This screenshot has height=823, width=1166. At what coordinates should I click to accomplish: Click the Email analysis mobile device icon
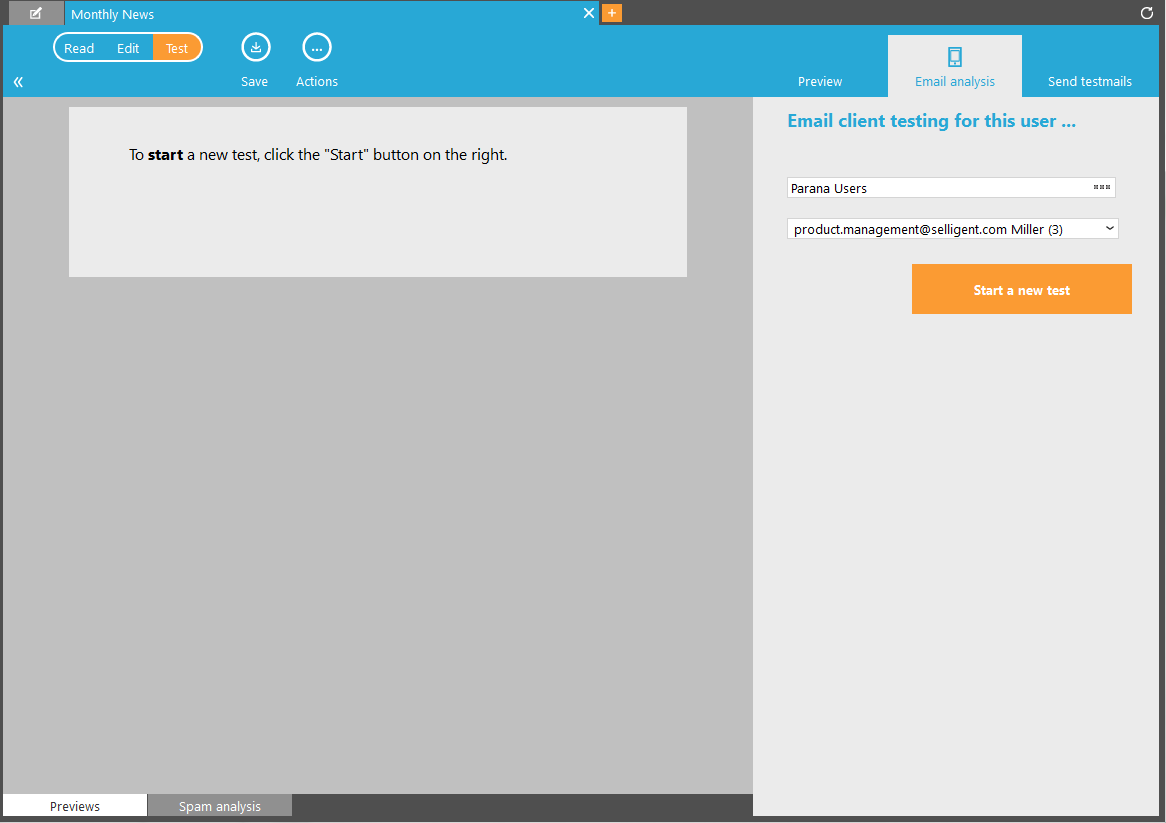955,56
